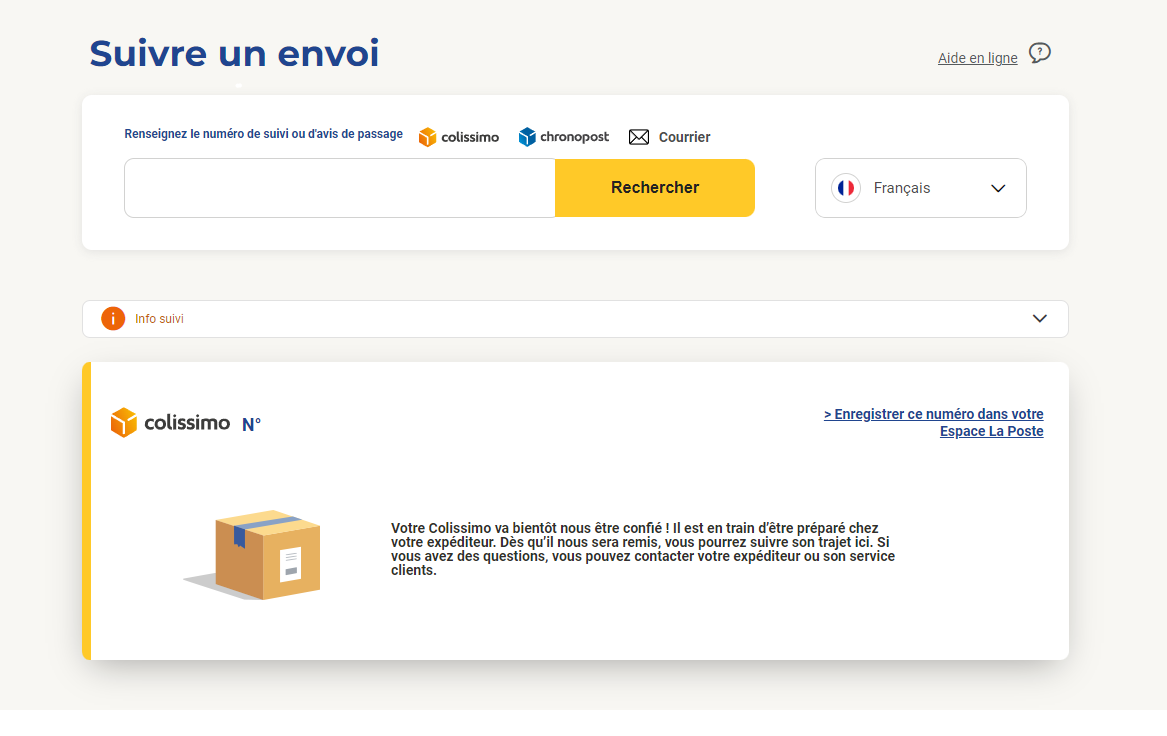
Task: Click the Courrier text label
Action: (x=685, y=137)
